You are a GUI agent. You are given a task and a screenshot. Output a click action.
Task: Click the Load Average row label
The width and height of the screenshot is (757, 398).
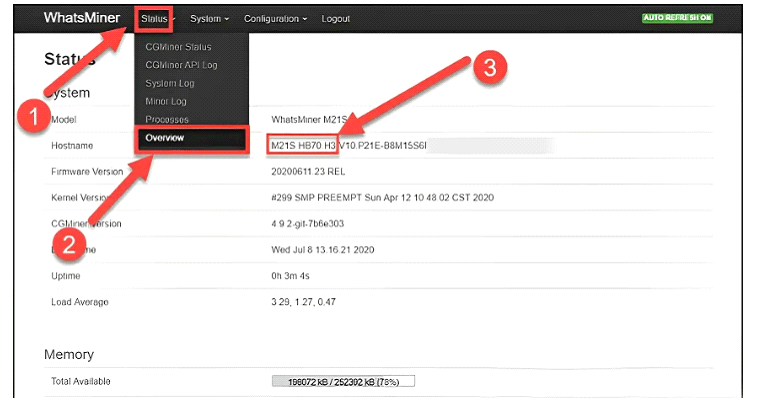tap(80, 302)
